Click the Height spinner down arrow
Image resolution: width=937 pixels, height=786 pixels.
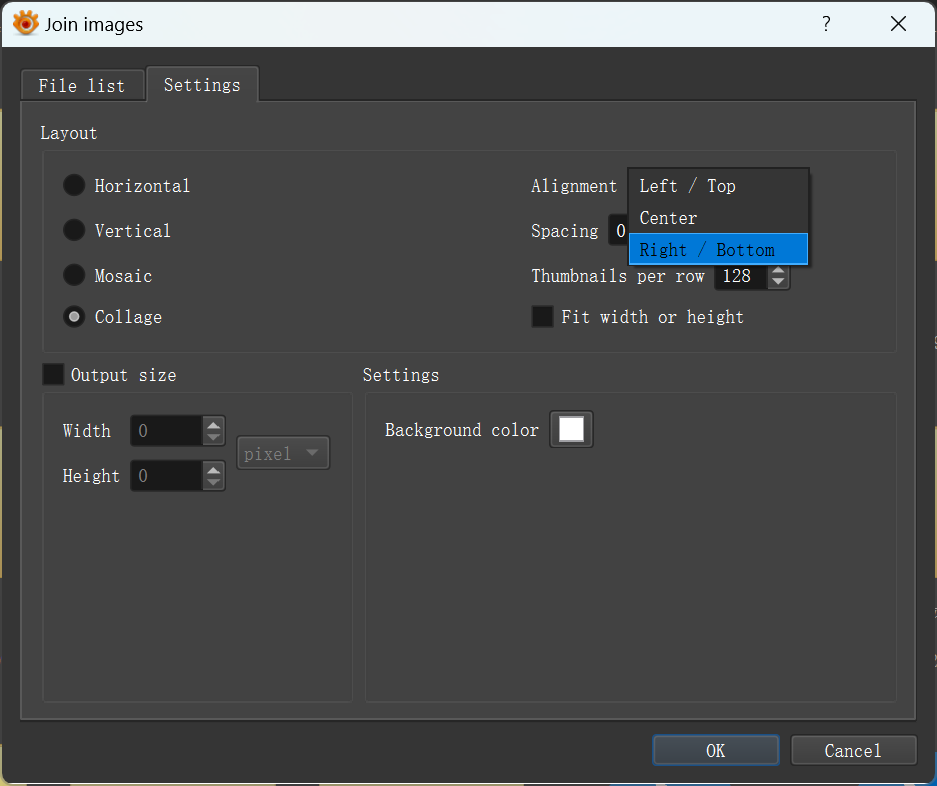[213, 483]
